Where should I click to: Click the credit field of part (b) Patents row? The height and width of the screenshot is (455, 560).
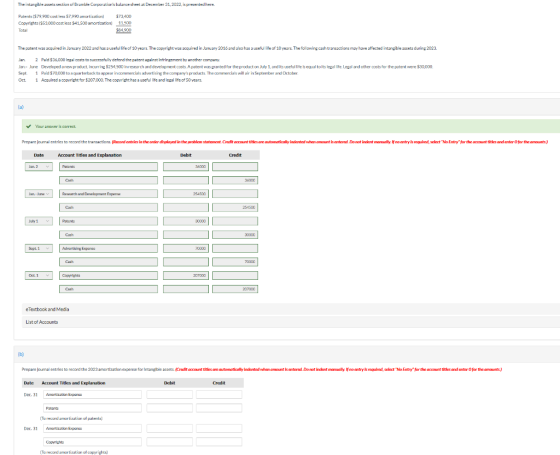coord(219,408)
